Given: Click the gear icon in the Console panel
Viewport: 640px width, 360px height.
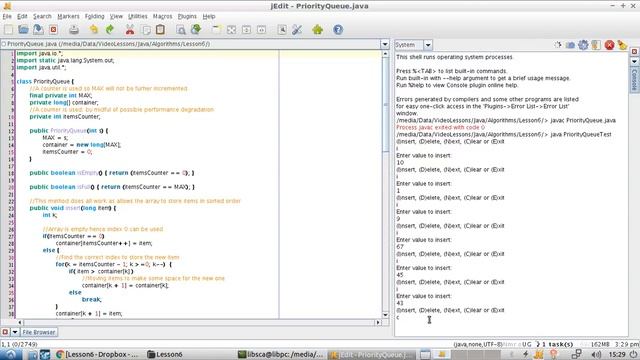Looking at the screenshot, I should click(x=583, y=45).
